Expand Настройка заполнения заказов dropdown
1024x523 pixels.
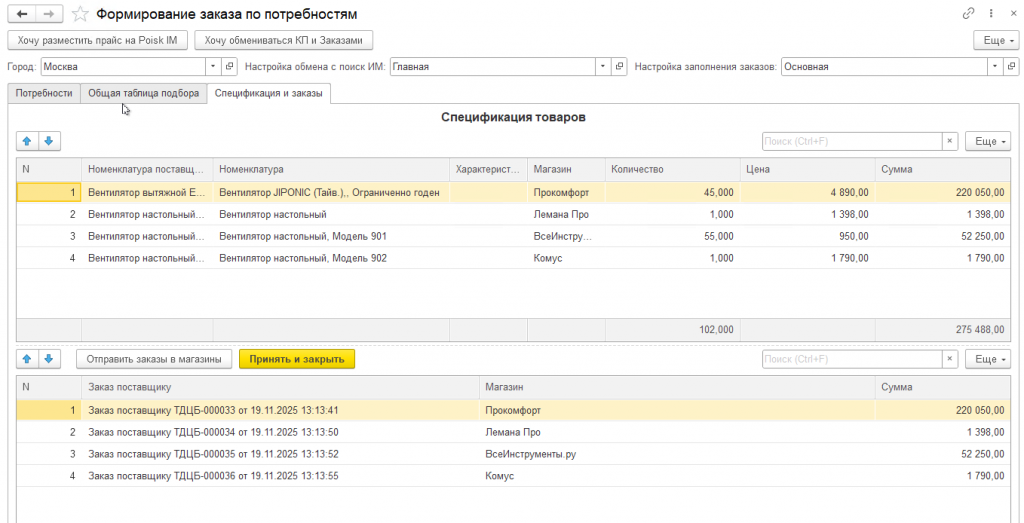point(995,67)
